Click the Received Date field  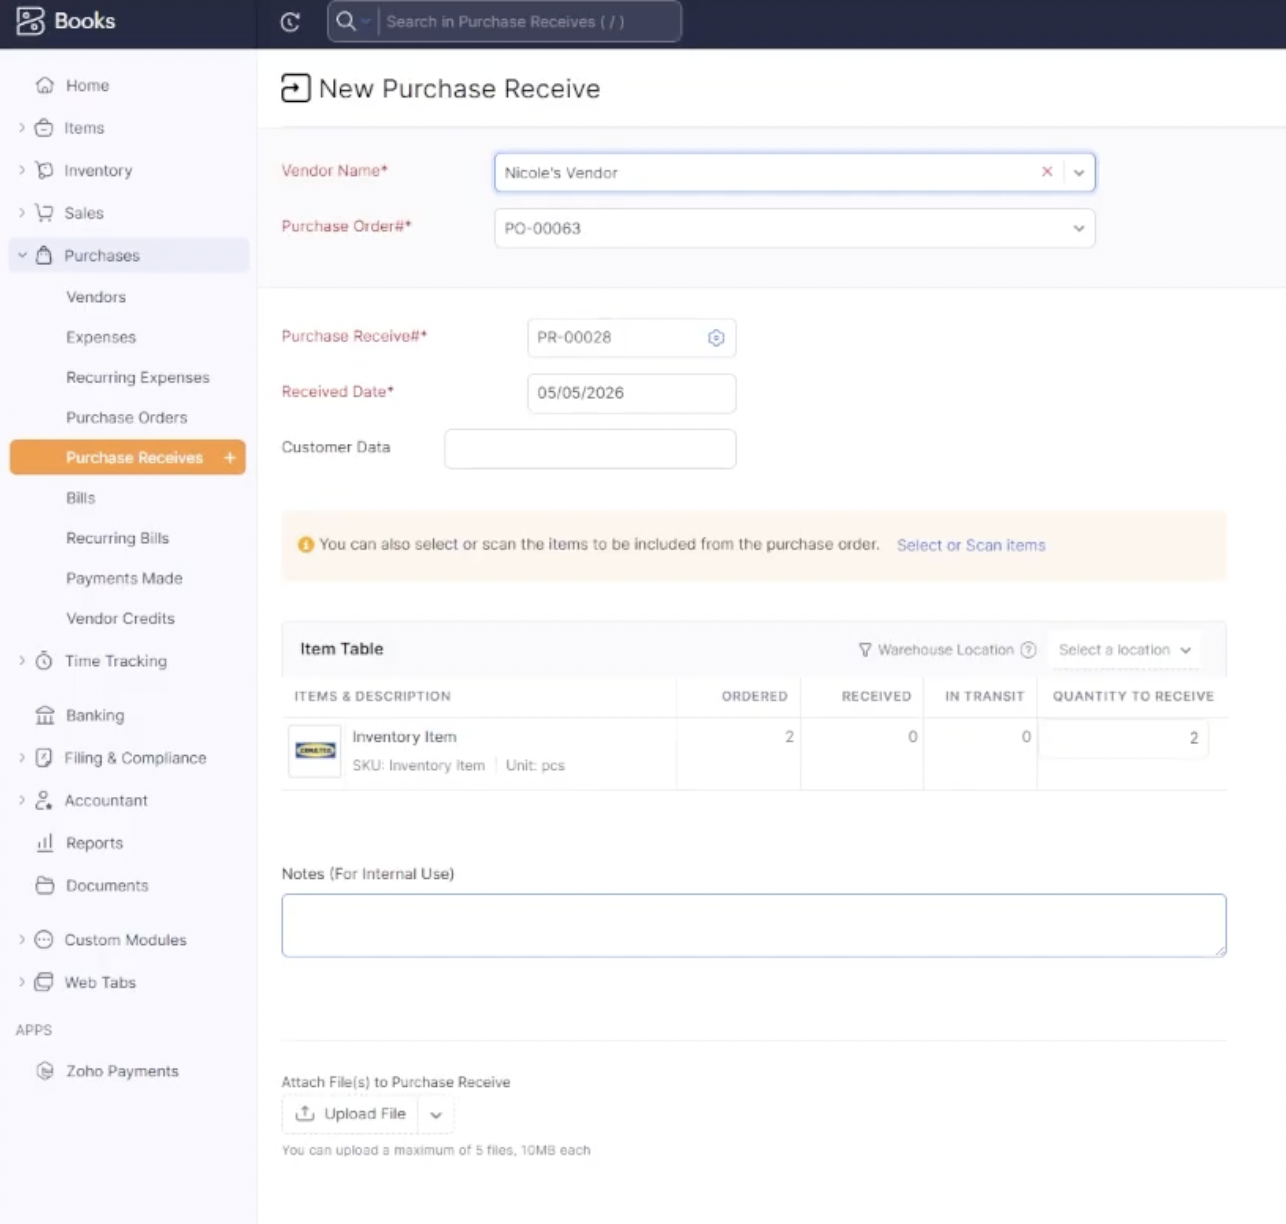[632, 393]
